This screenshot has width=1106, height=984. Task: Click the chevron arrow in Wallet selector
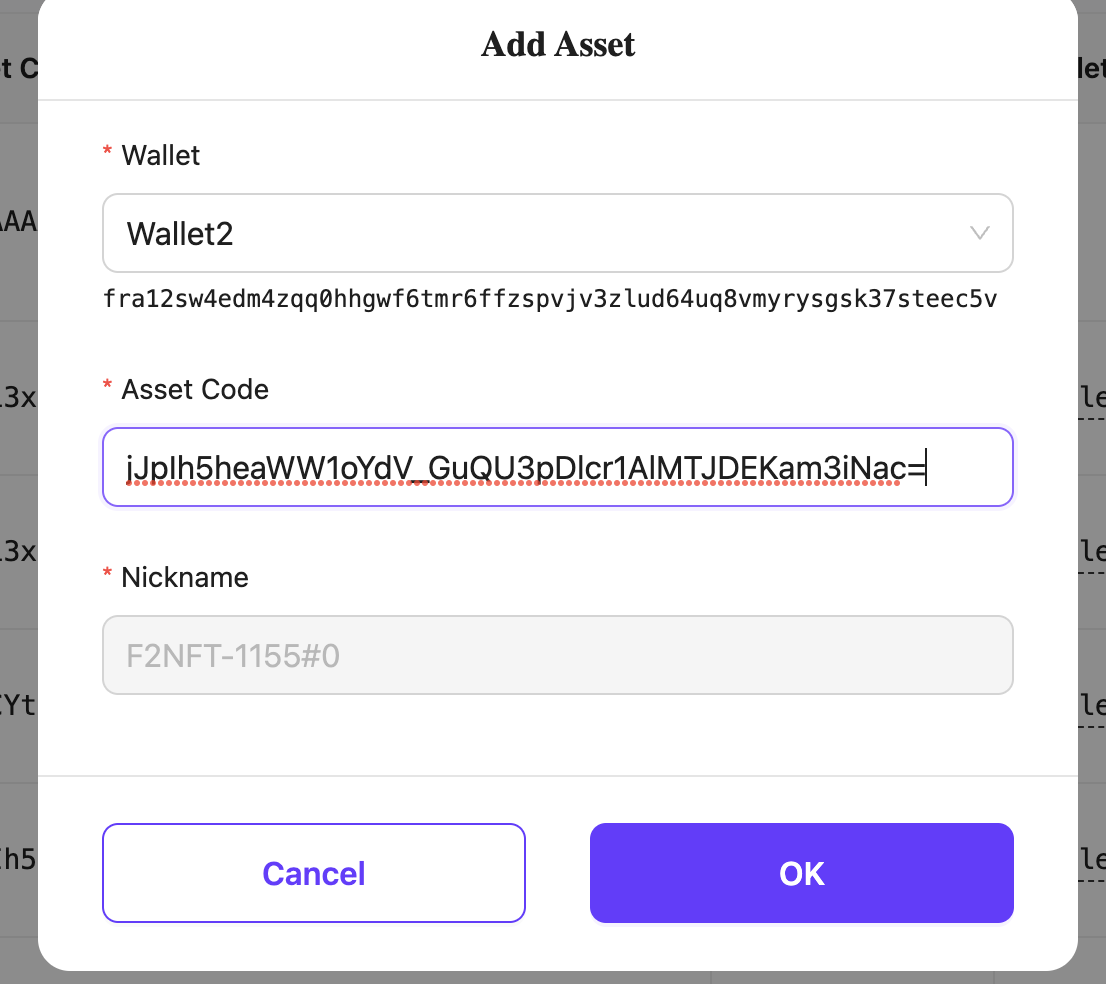(x=979, y=233)
